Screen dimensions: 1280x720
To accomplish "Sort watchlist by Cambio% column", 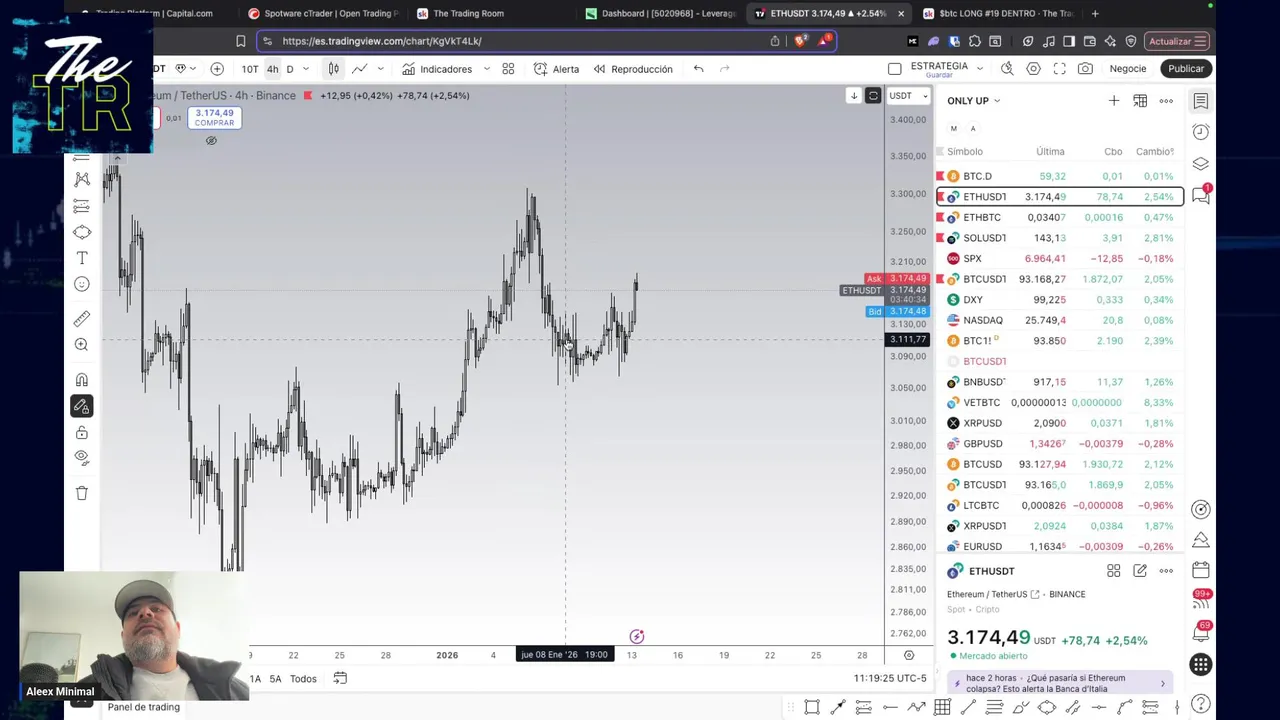I will point(1154,152).
